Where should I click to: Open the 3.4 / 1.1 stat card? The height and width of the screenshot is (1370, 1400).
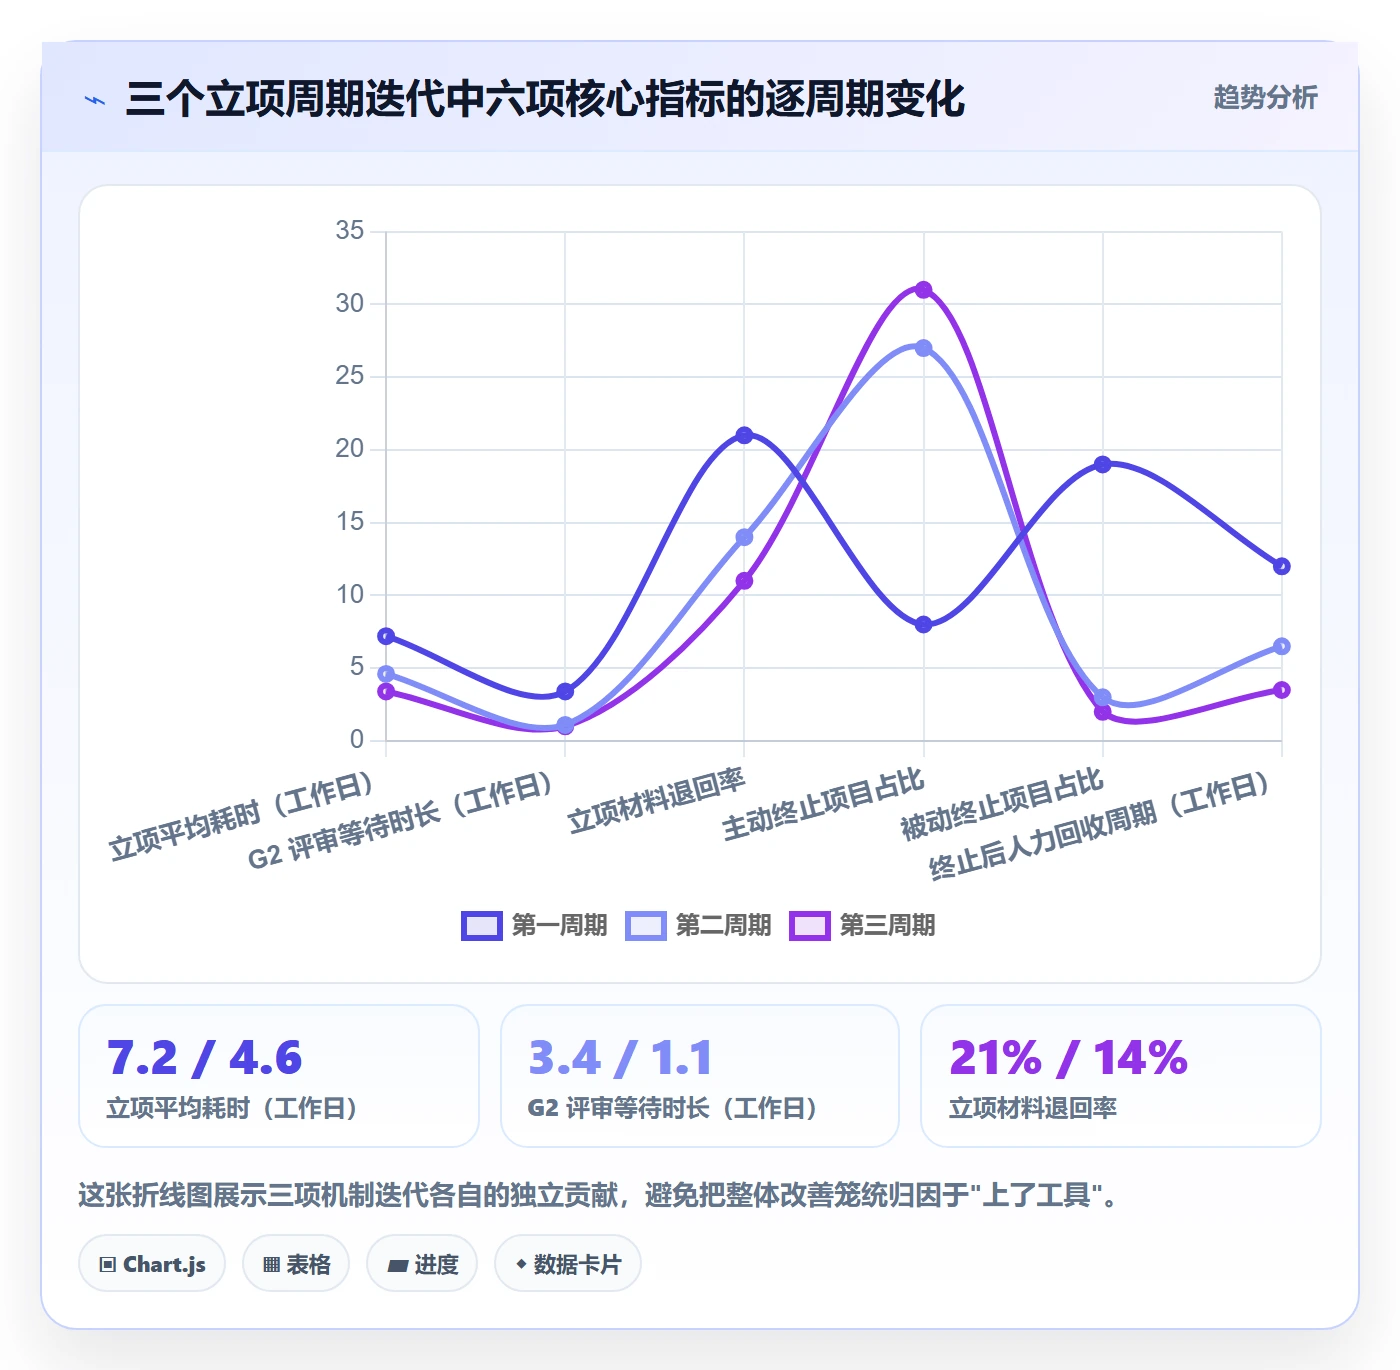tap(700, 1076)
